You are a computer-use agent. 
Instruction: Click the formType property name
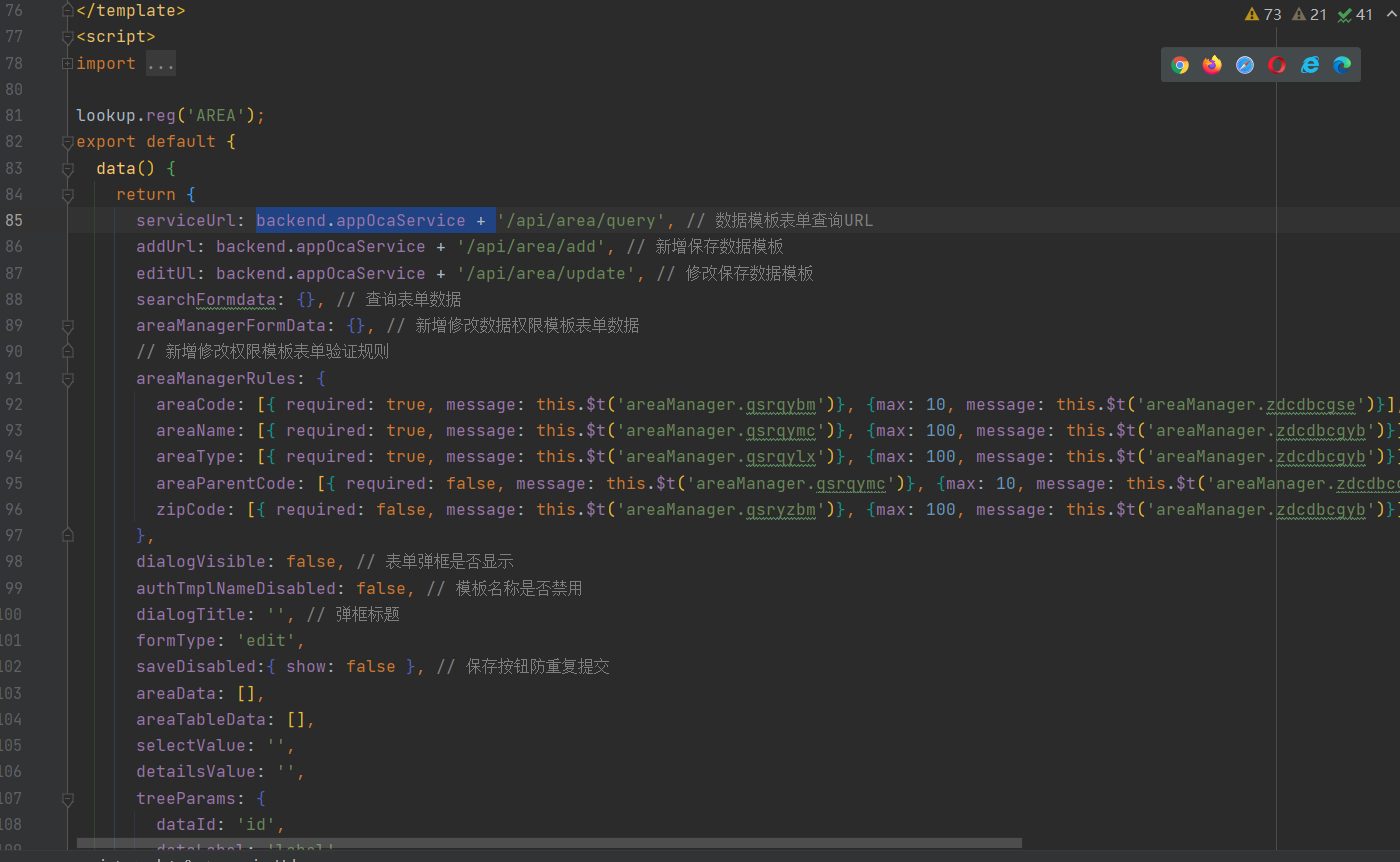176,640
